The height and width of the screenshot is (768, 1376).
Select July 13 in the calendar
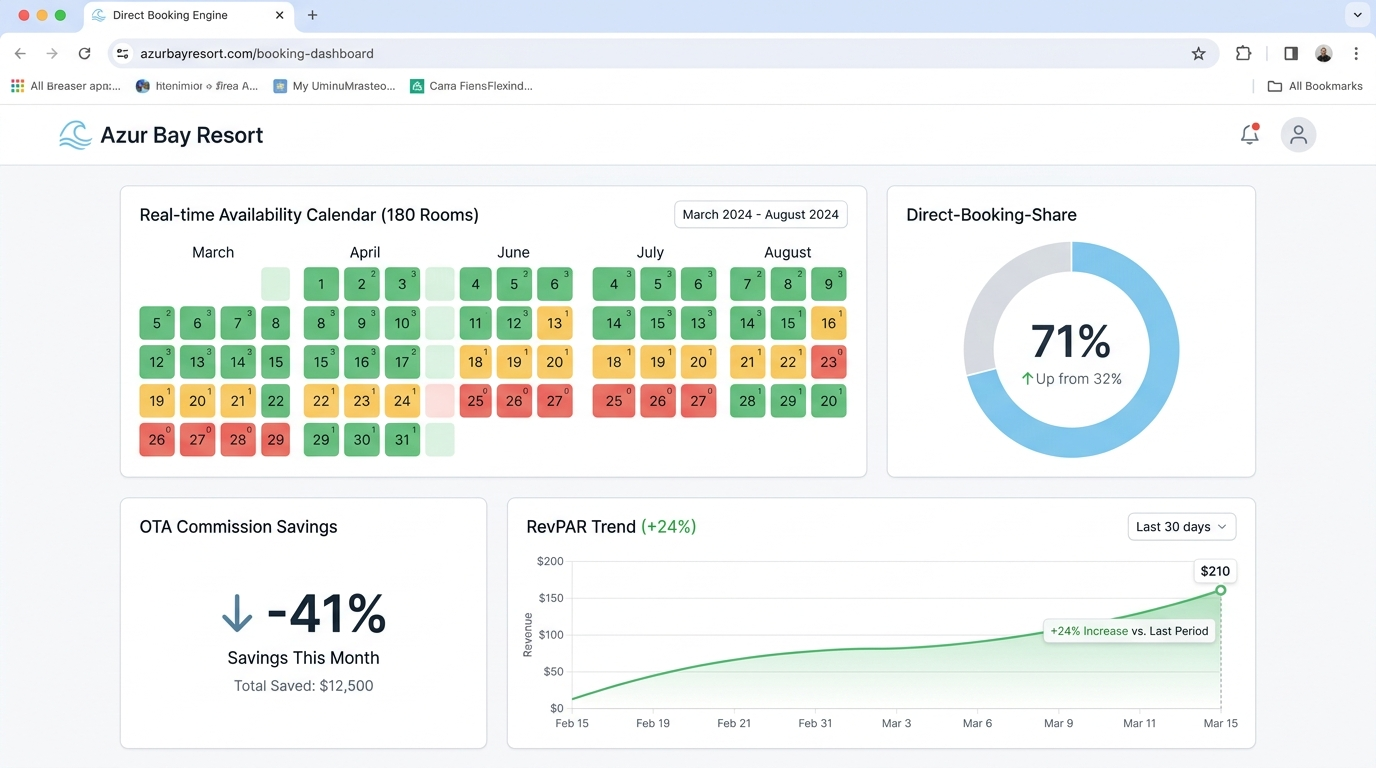click(698, 323)
